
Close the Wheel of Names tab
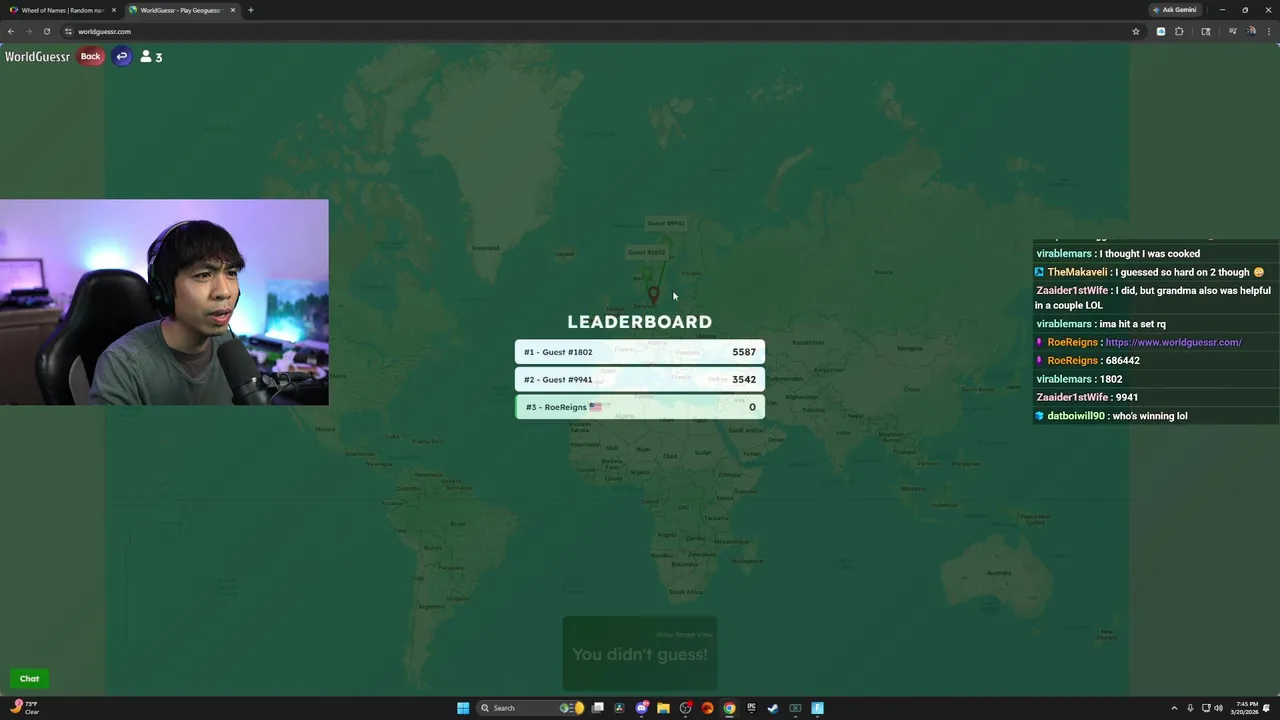point(114,10)
